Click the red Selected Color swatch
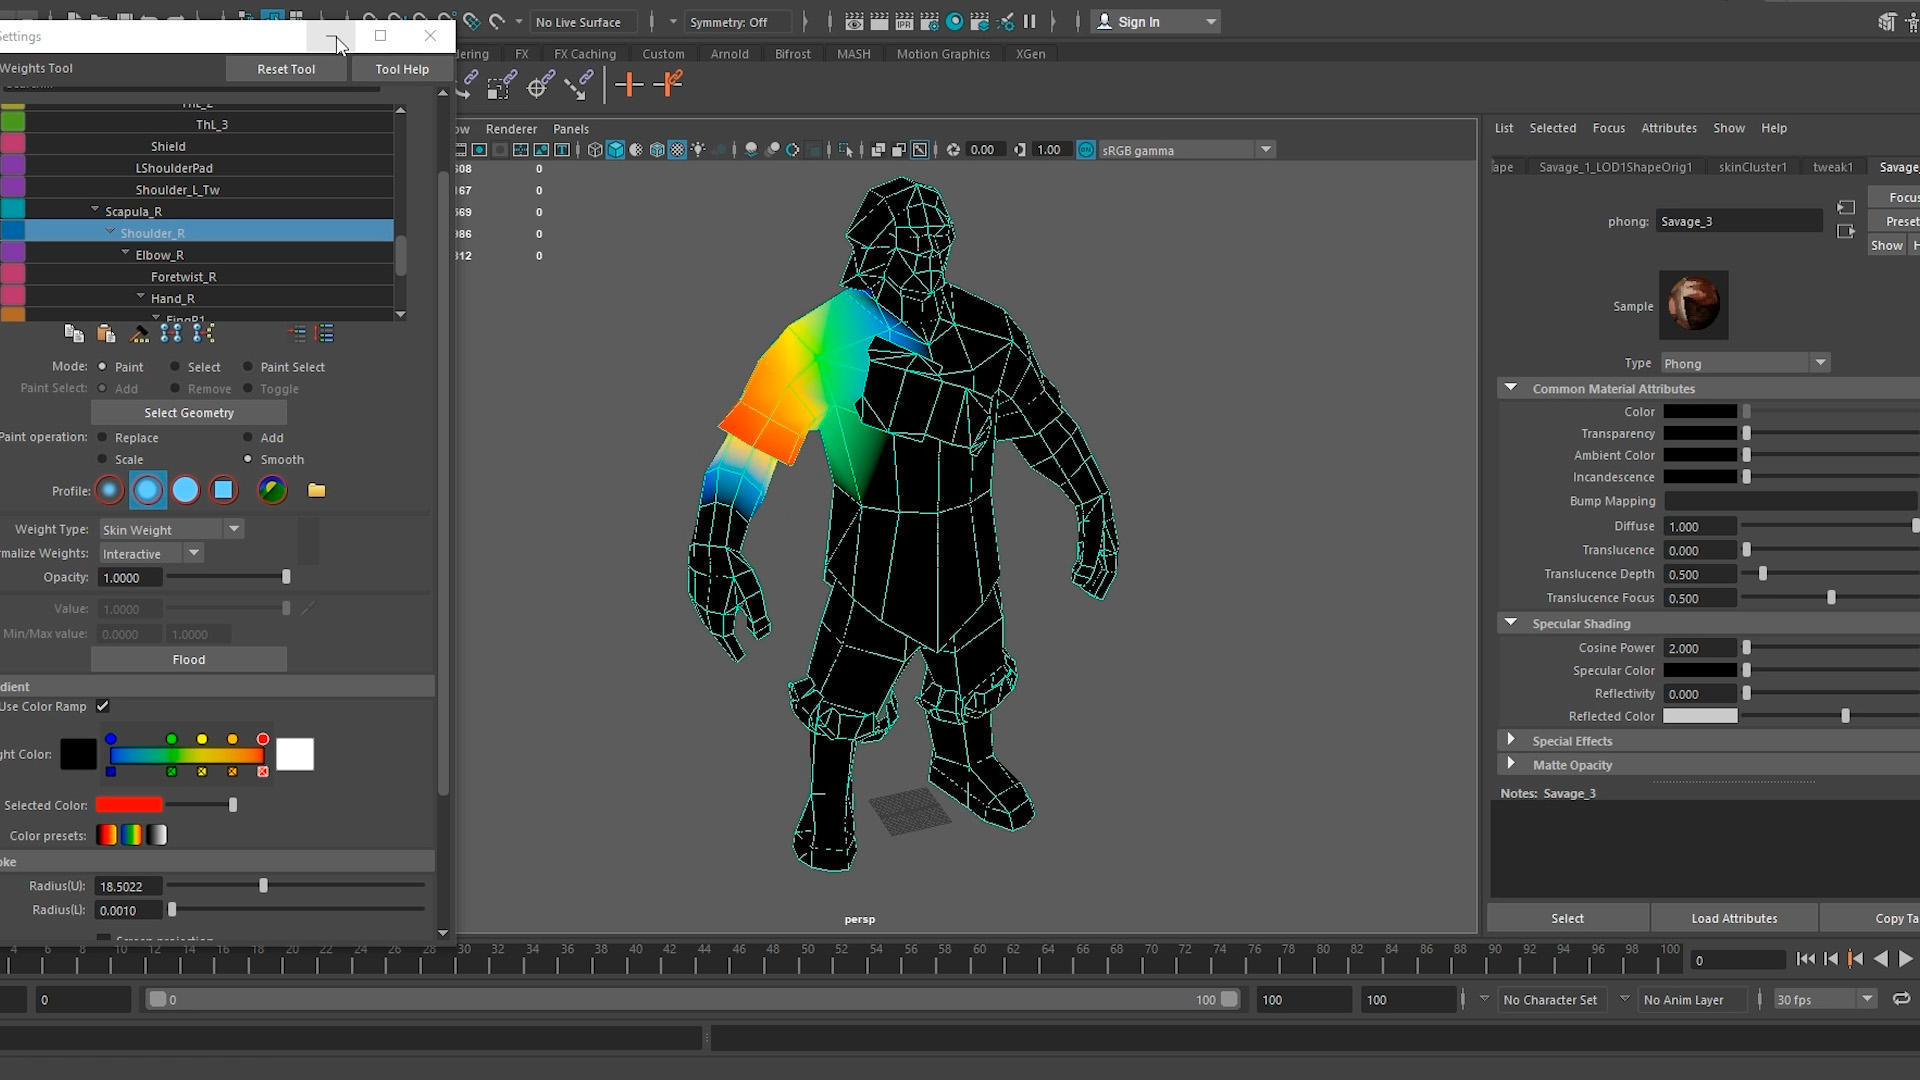1920x1080 pixels. [x=129, y=805]
